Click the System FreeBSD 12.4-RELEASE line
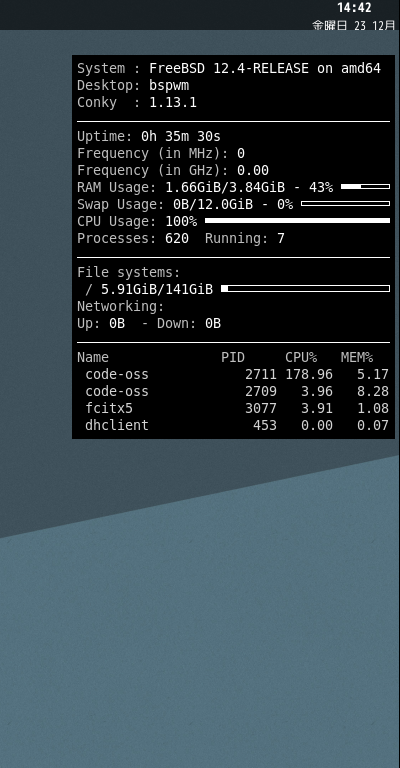Image resolution: width=400 pixels, height=768 pixels. (229, 69)
